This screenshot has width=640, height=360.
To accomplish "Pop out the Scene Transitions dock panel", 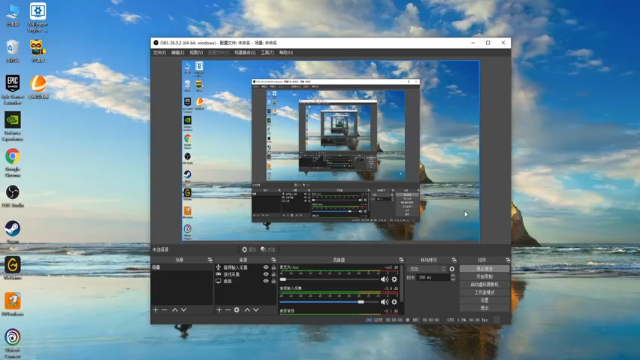I will tap(454, 260).
